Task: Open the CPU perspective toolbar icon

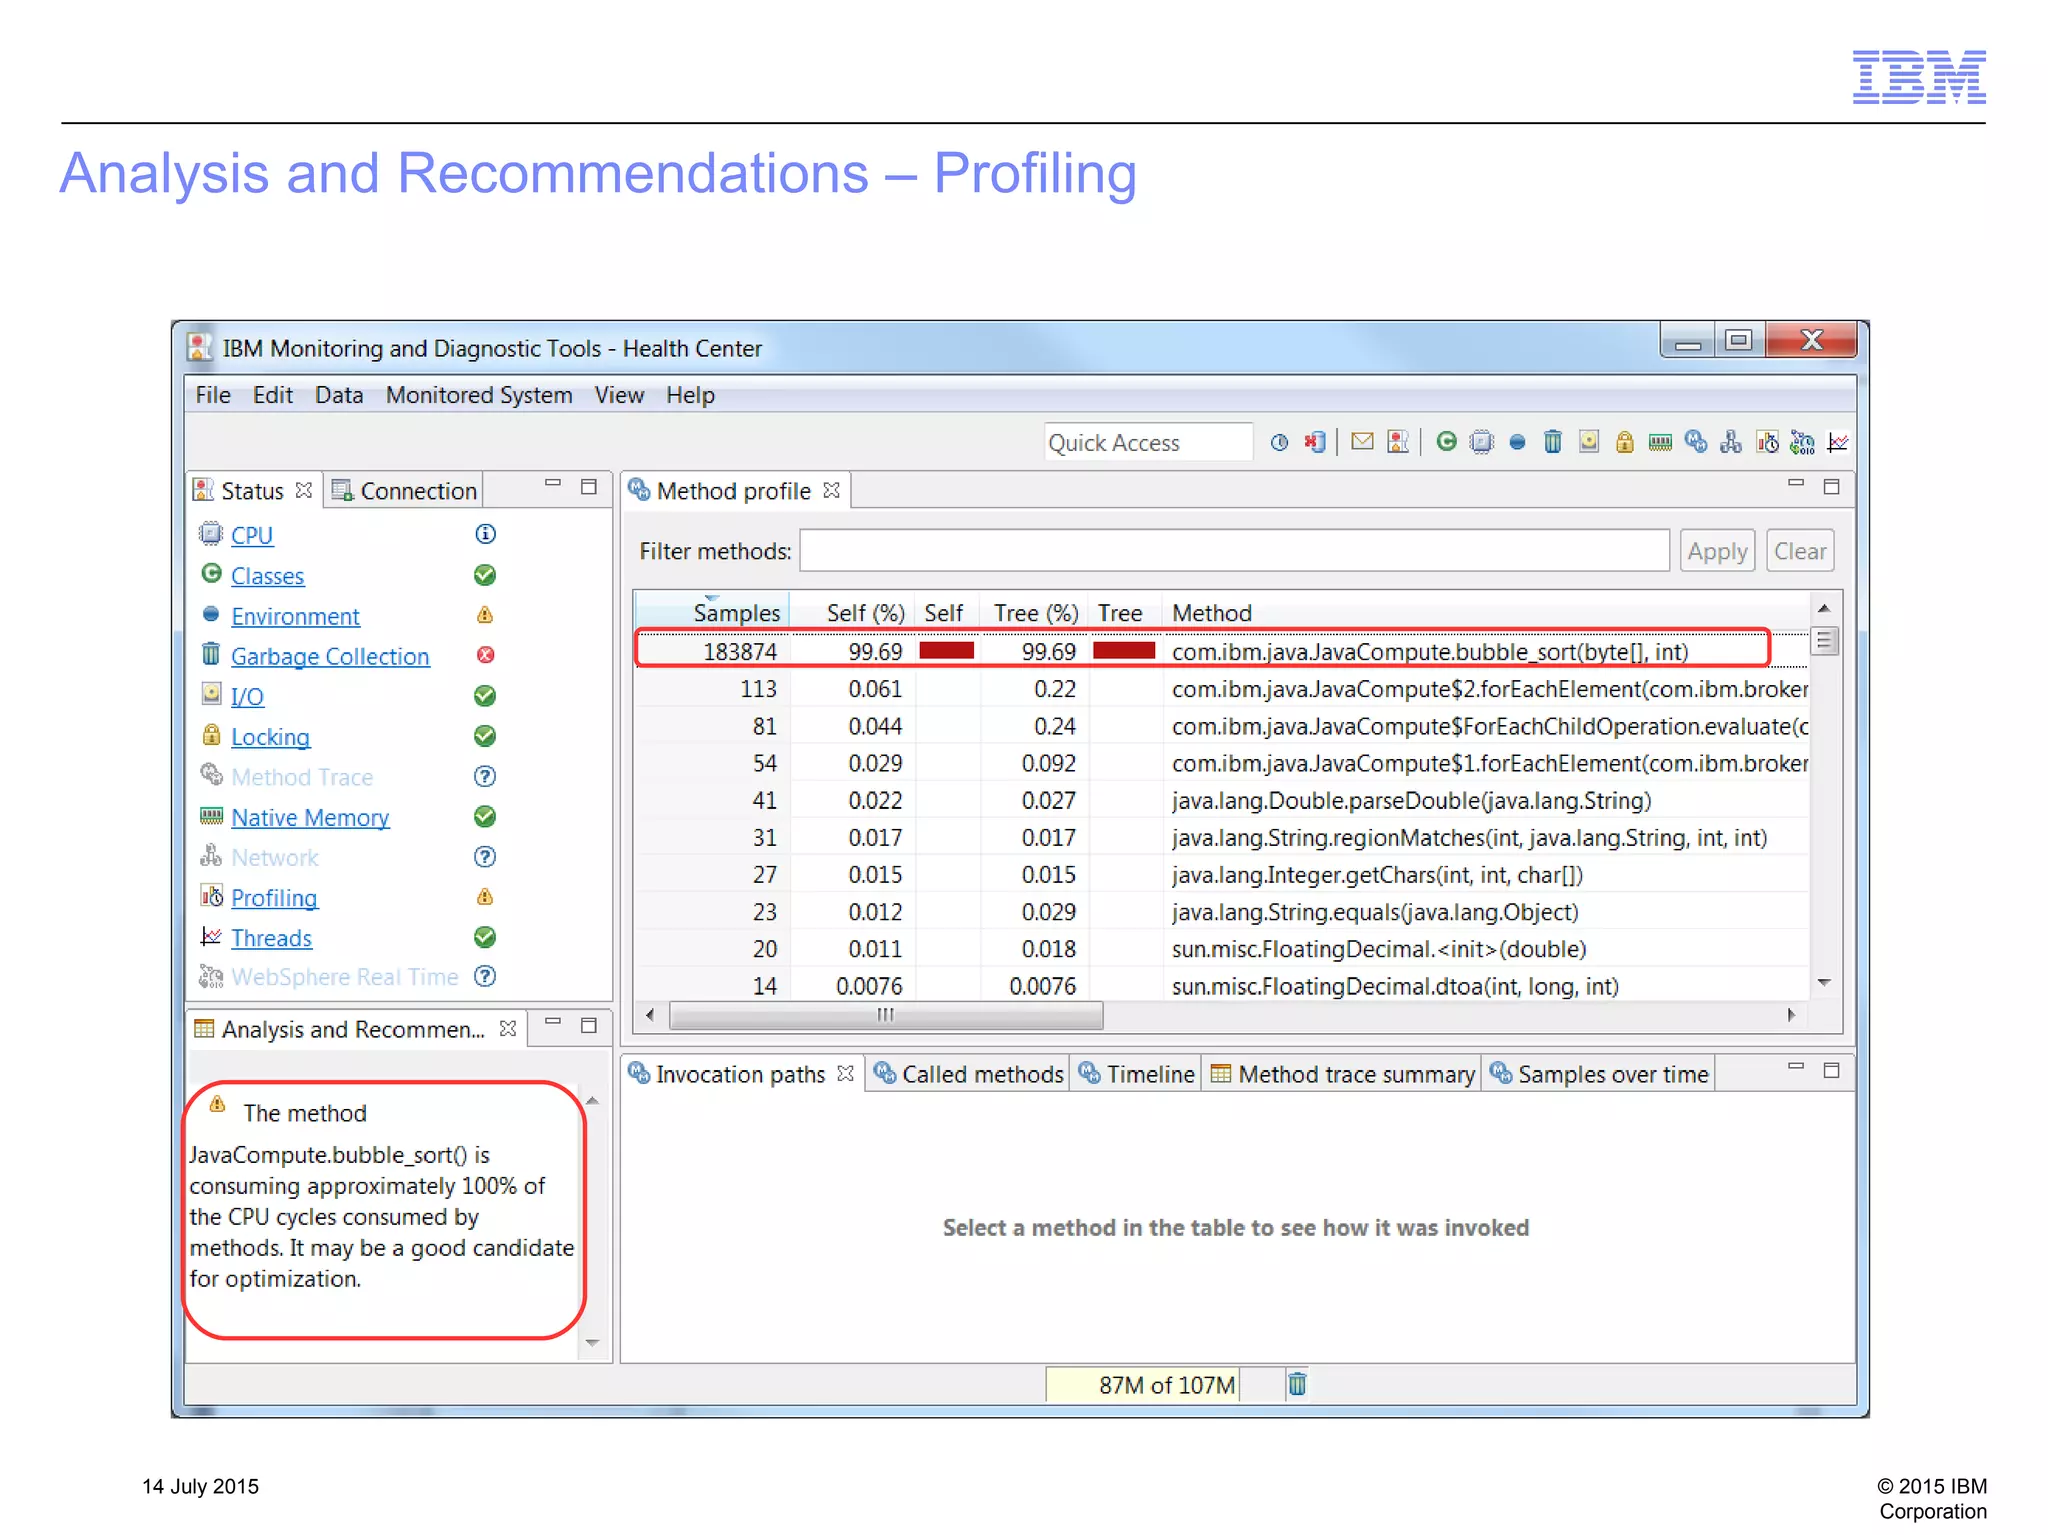Action: [x=1482, y=442]
